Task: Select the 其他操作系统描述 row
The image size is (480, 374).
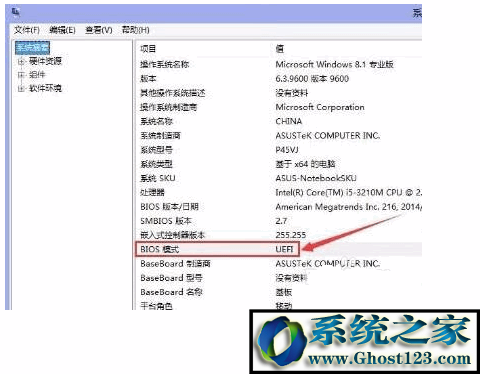Action: [x=173, y=93]
